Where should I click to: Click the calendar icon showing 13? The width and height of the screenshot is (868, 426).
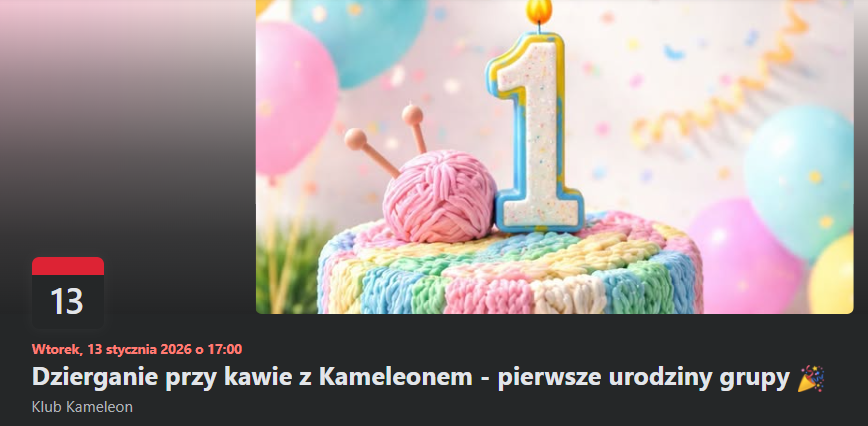(68, 293)
